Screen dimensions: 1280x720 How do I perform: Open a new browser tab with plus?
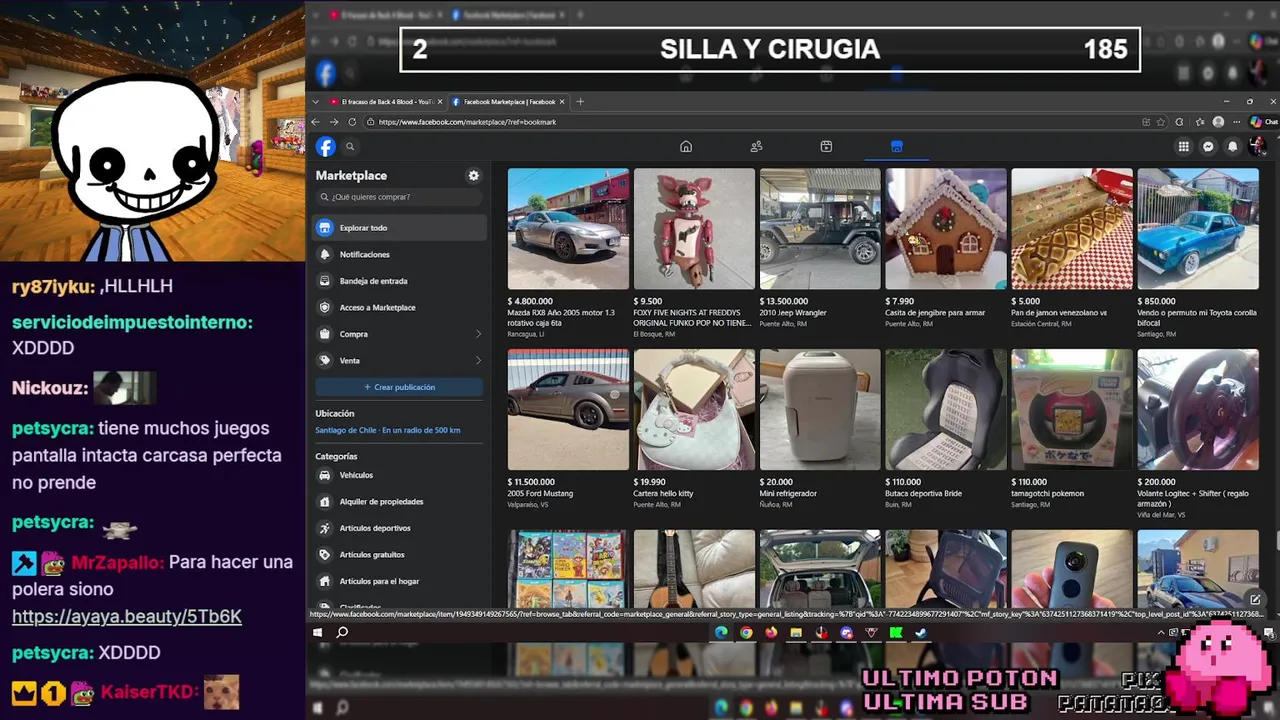(580, 102)
